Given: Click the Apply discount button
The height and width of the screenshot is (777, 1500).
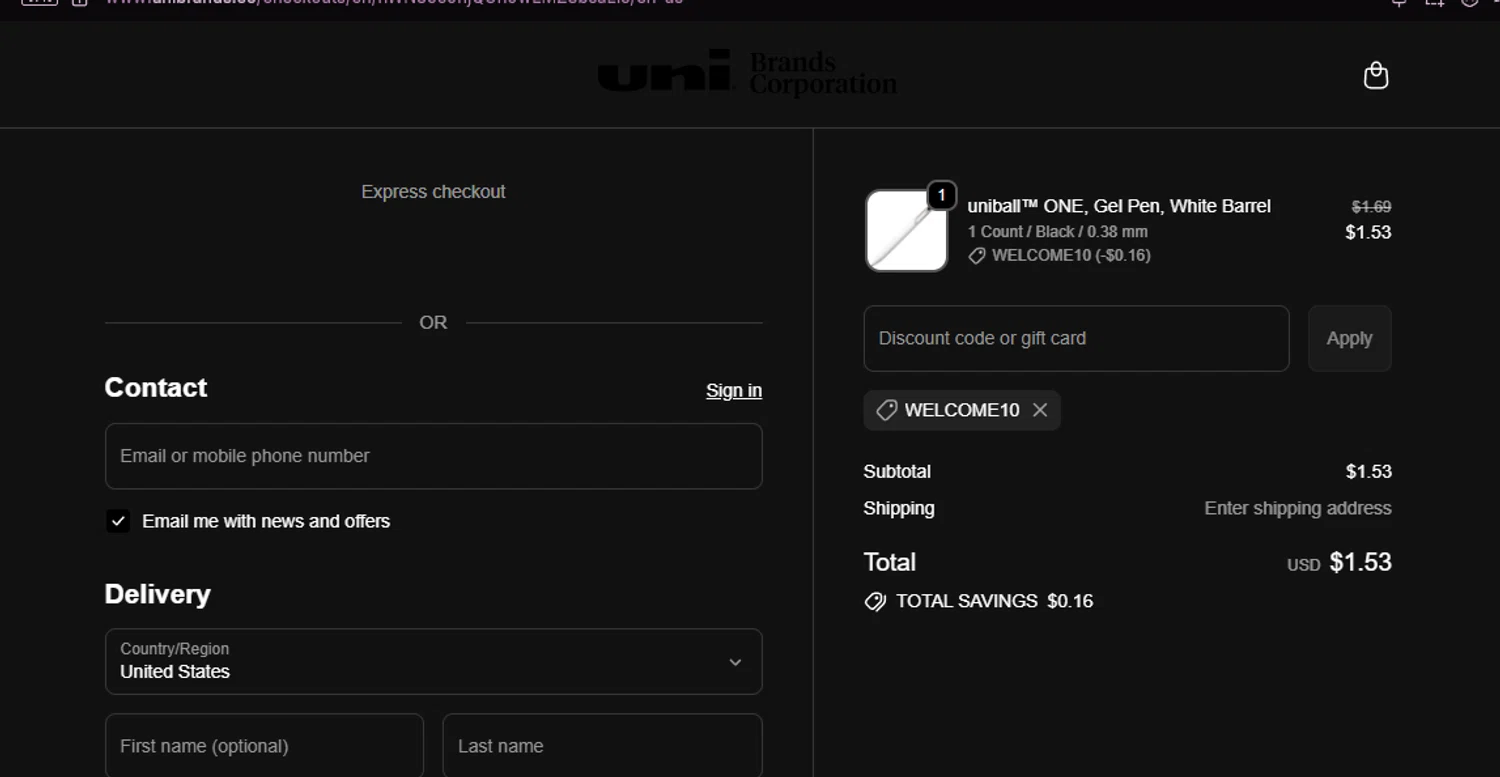Looking at the screenshot, I should [1349, 338].
